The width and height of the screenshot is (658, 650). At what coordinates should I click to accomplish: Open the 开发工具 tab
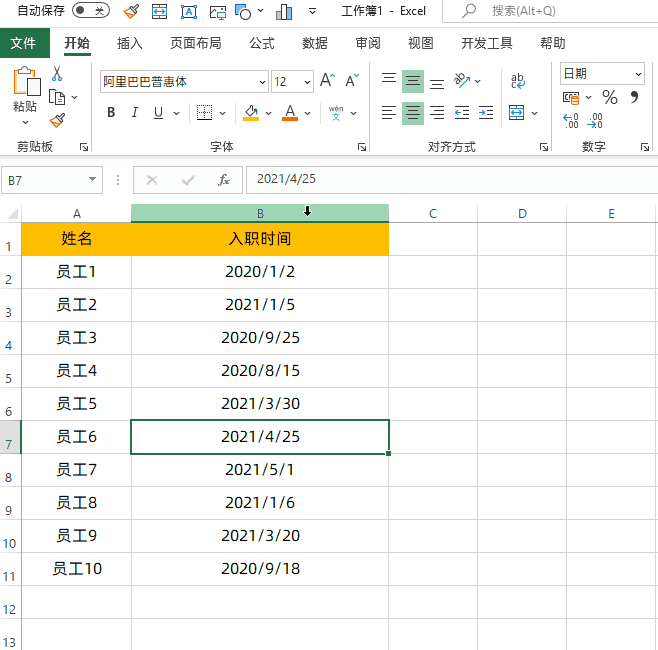tap(487, 43)
